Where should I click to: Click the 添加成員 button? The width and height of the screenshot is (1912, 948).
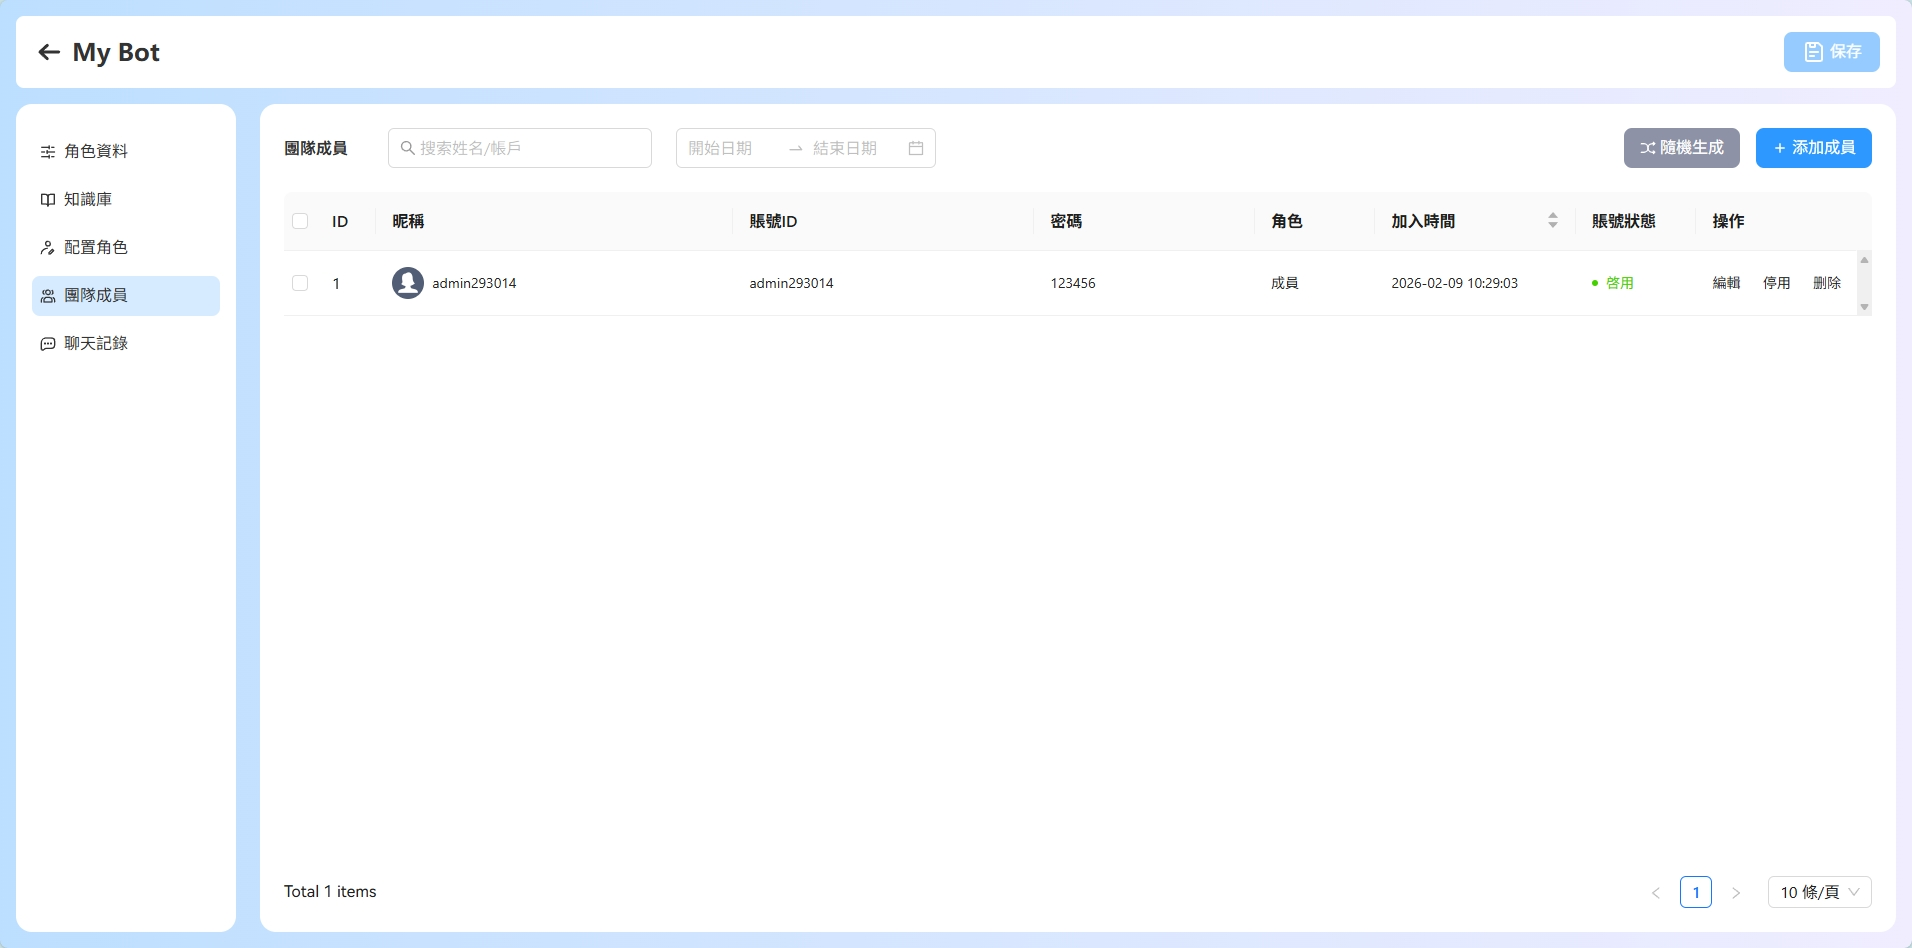pyautogui.click(x=1813, y=148)
